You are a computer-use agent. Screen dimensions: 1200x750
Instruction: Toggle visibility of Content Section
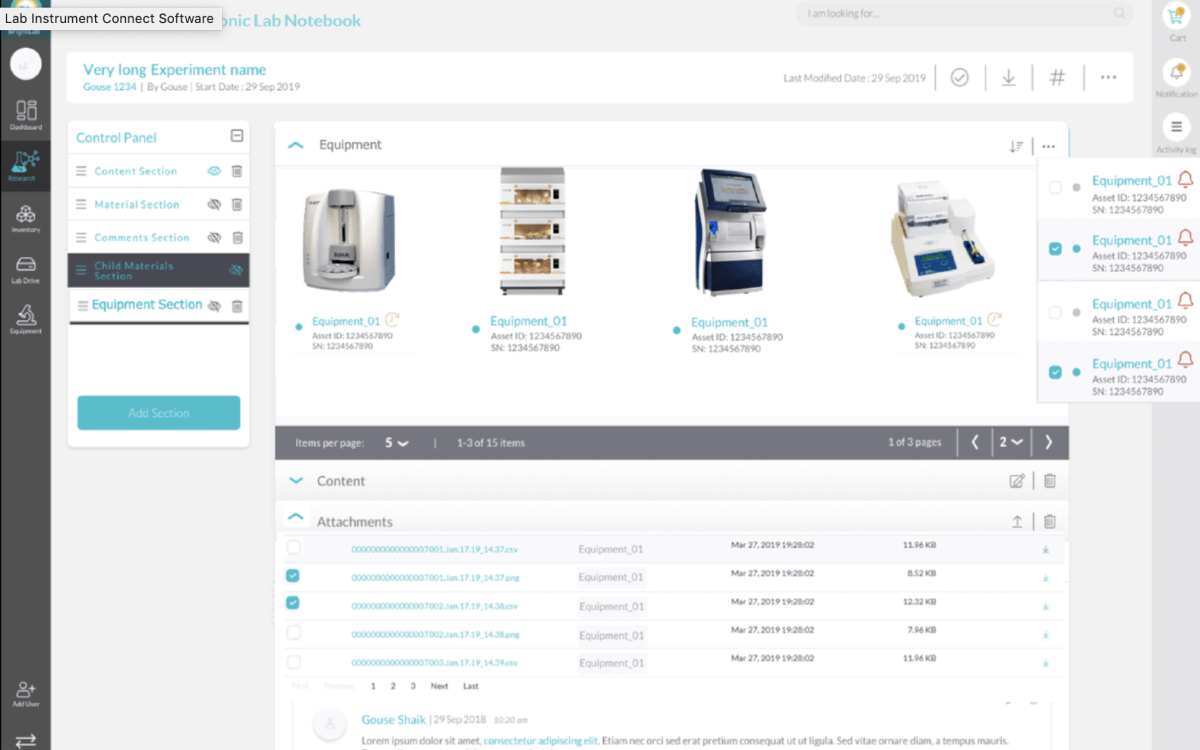(x=213, y=171)
